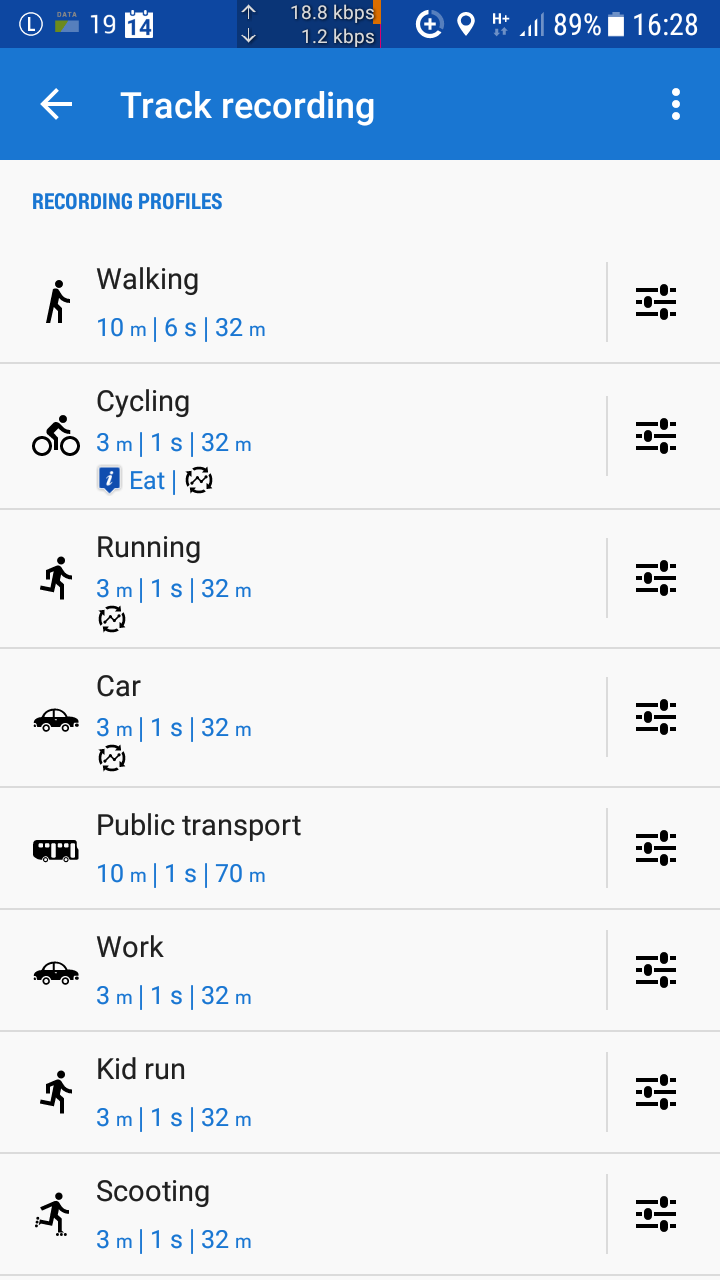Tap the location pin in status bar
Screen dimensions: 720x1280
465,24
